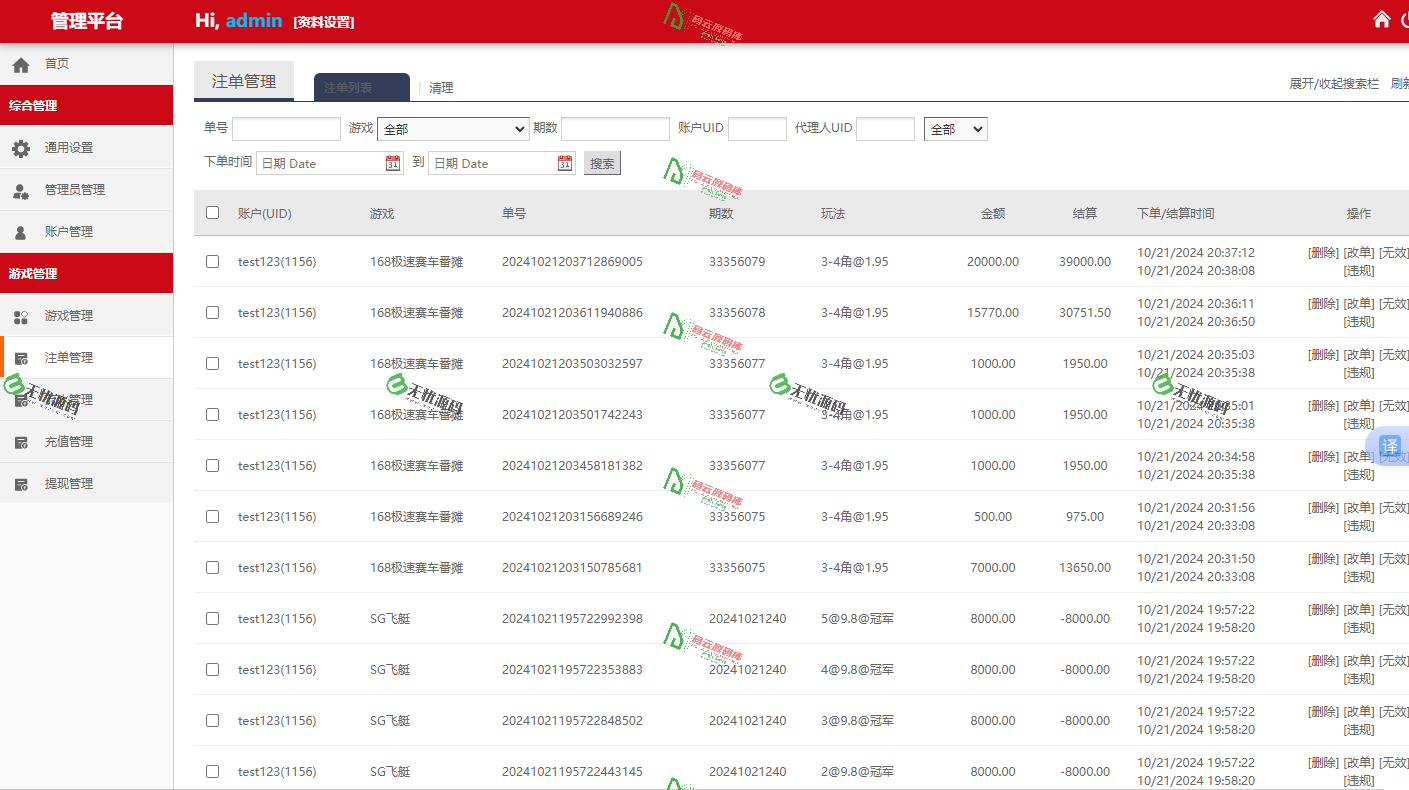
Task: Click the 搜索 search button
Action: click(602, 162)
